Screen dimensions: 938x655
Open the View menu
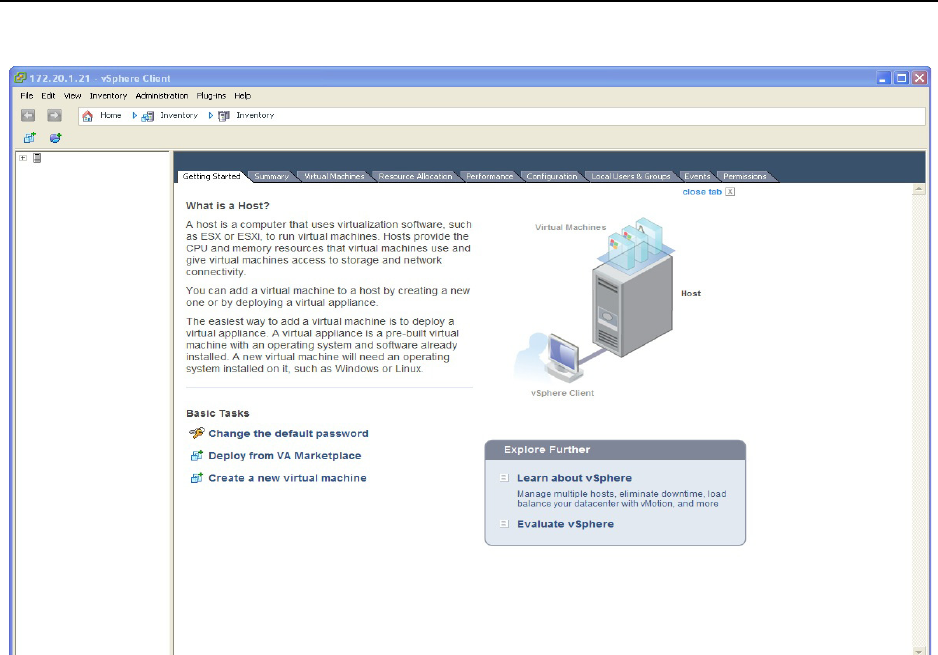72,96
